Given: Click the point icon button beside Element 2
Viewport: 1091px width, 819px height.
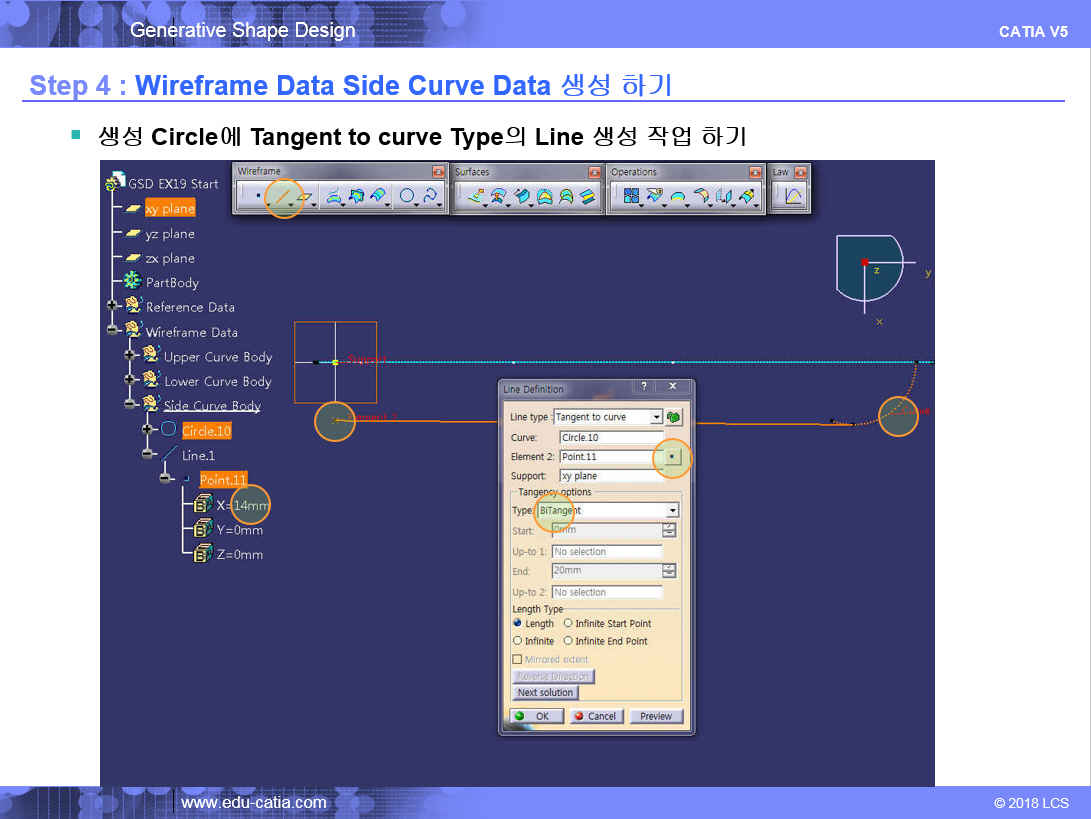Looking at the screenshot, I should pos(674,457).
